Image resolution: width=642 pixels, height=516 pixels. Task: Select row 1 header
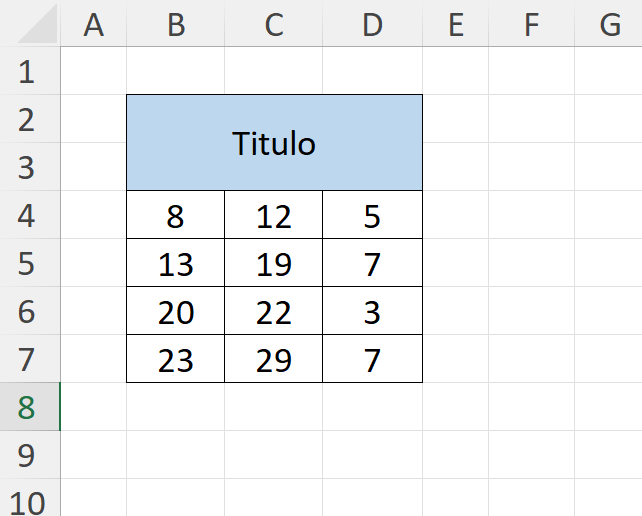click(x=27, y=72)
